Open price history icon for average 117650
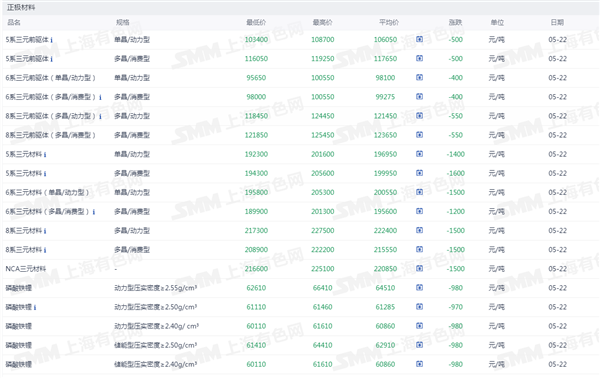The image size is (600, 378). click(419, 58)
